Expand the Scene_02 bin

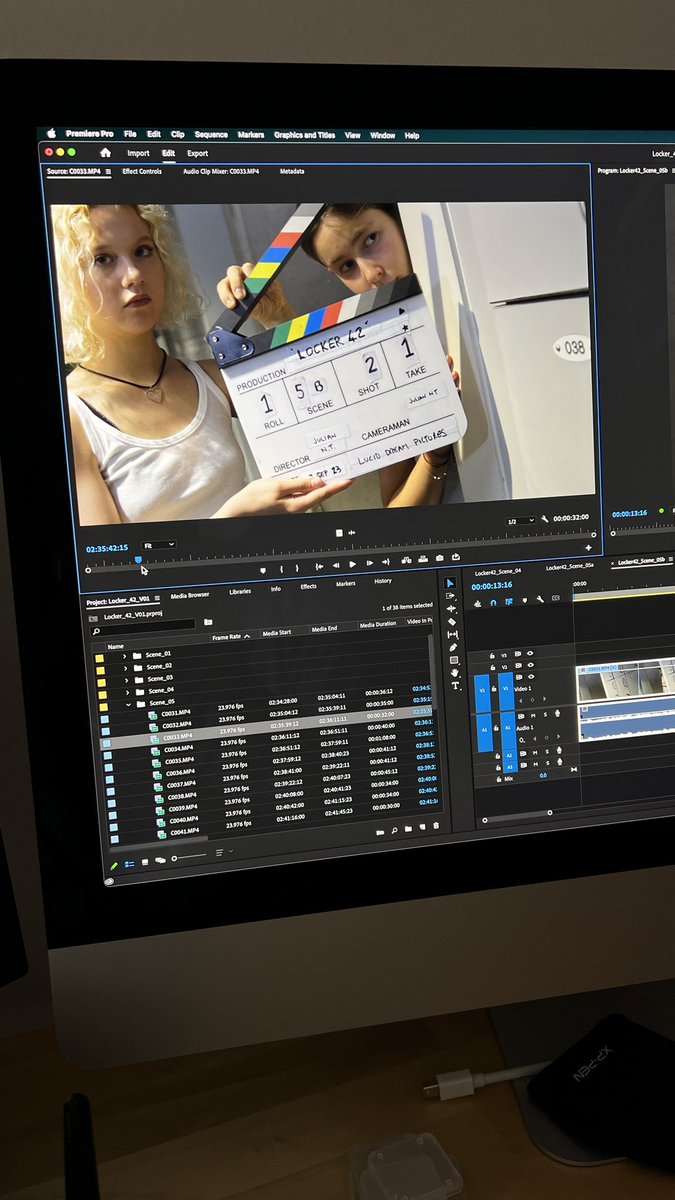pyautogui.click(x=126, y=669)
